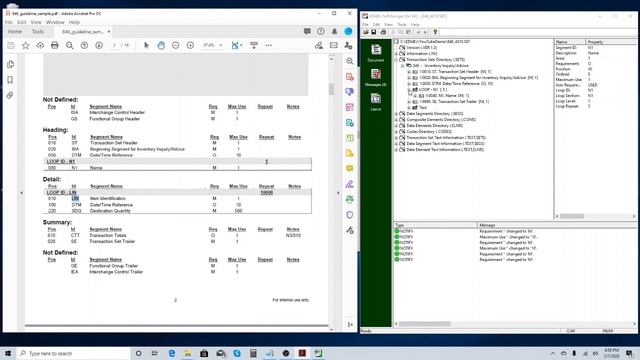Collapse the right tools pane arrow in Acrobat

point(338,193)
